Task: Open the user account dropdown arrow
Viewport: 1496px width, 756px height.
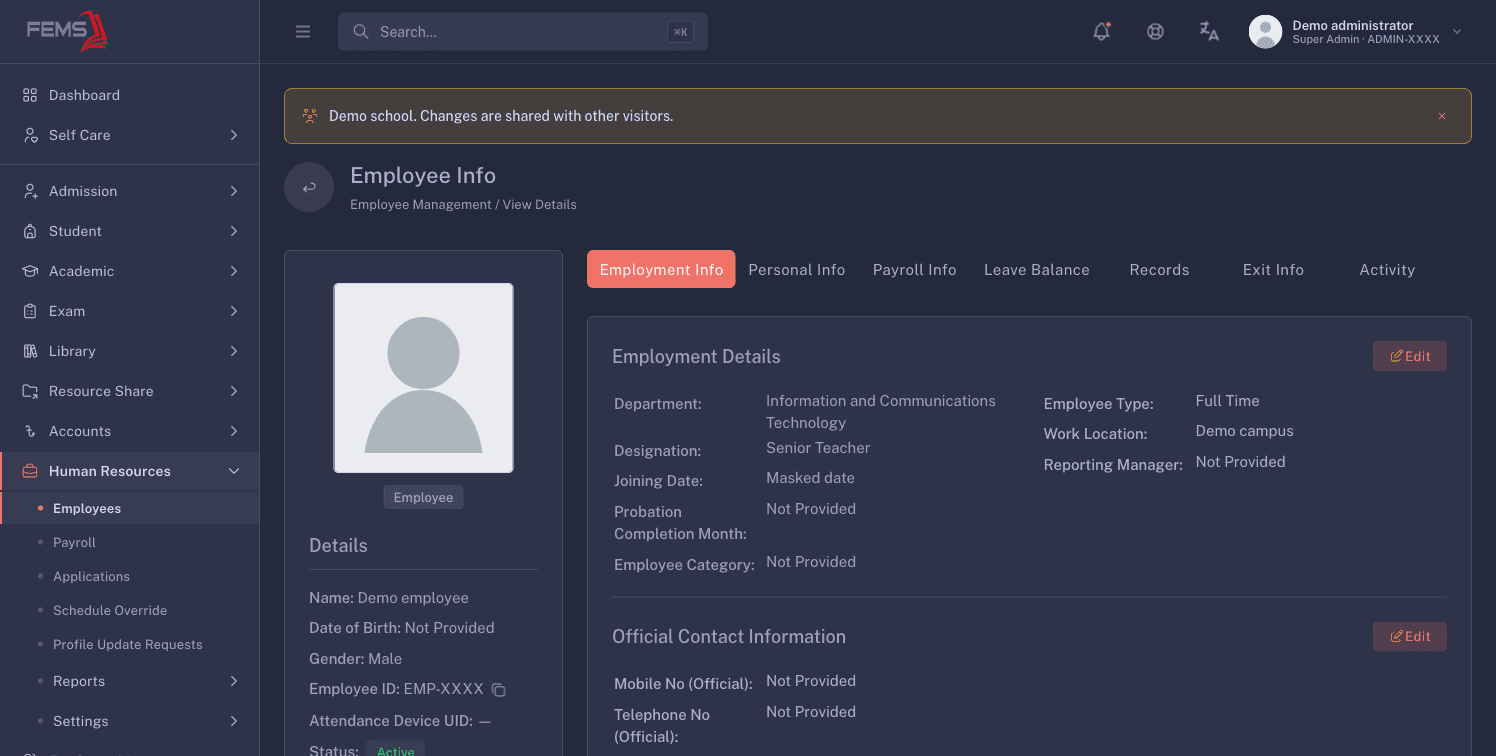Action: pyautogui.click(x=1457, y=32)
